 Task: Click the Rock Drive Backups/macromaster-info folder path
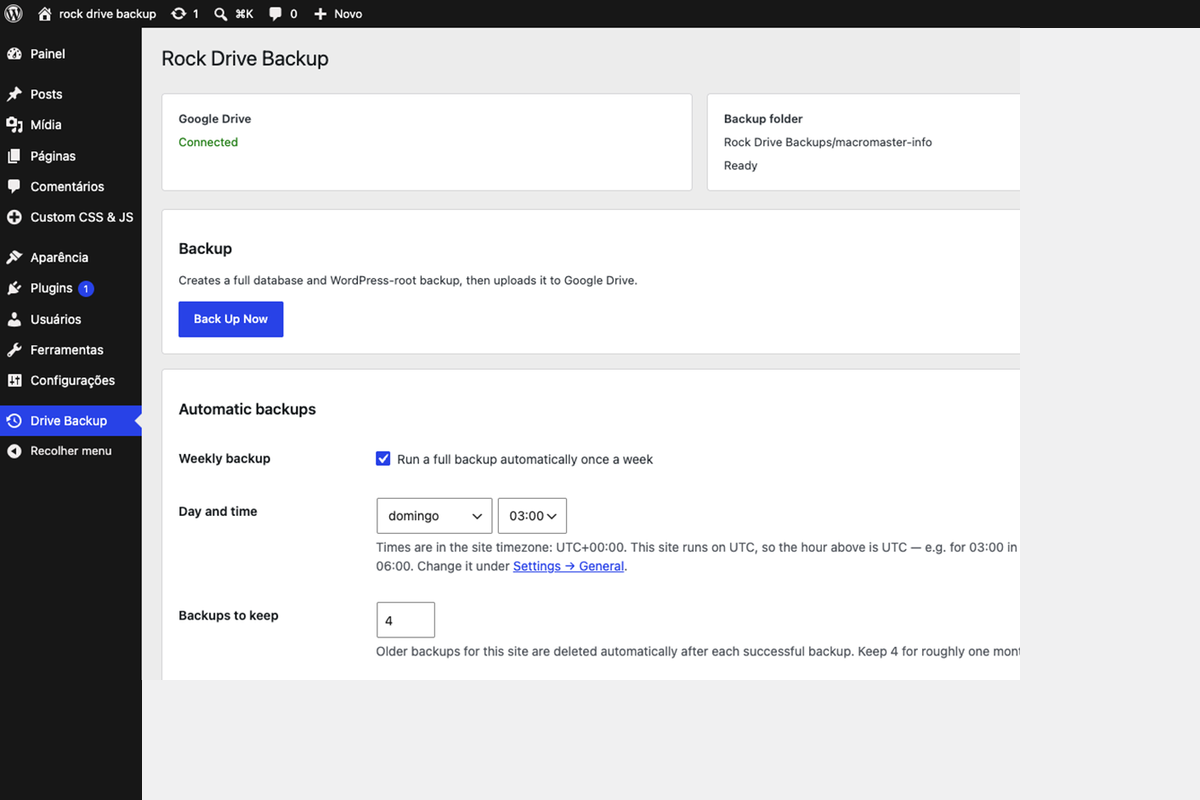(x=828, y=142)
